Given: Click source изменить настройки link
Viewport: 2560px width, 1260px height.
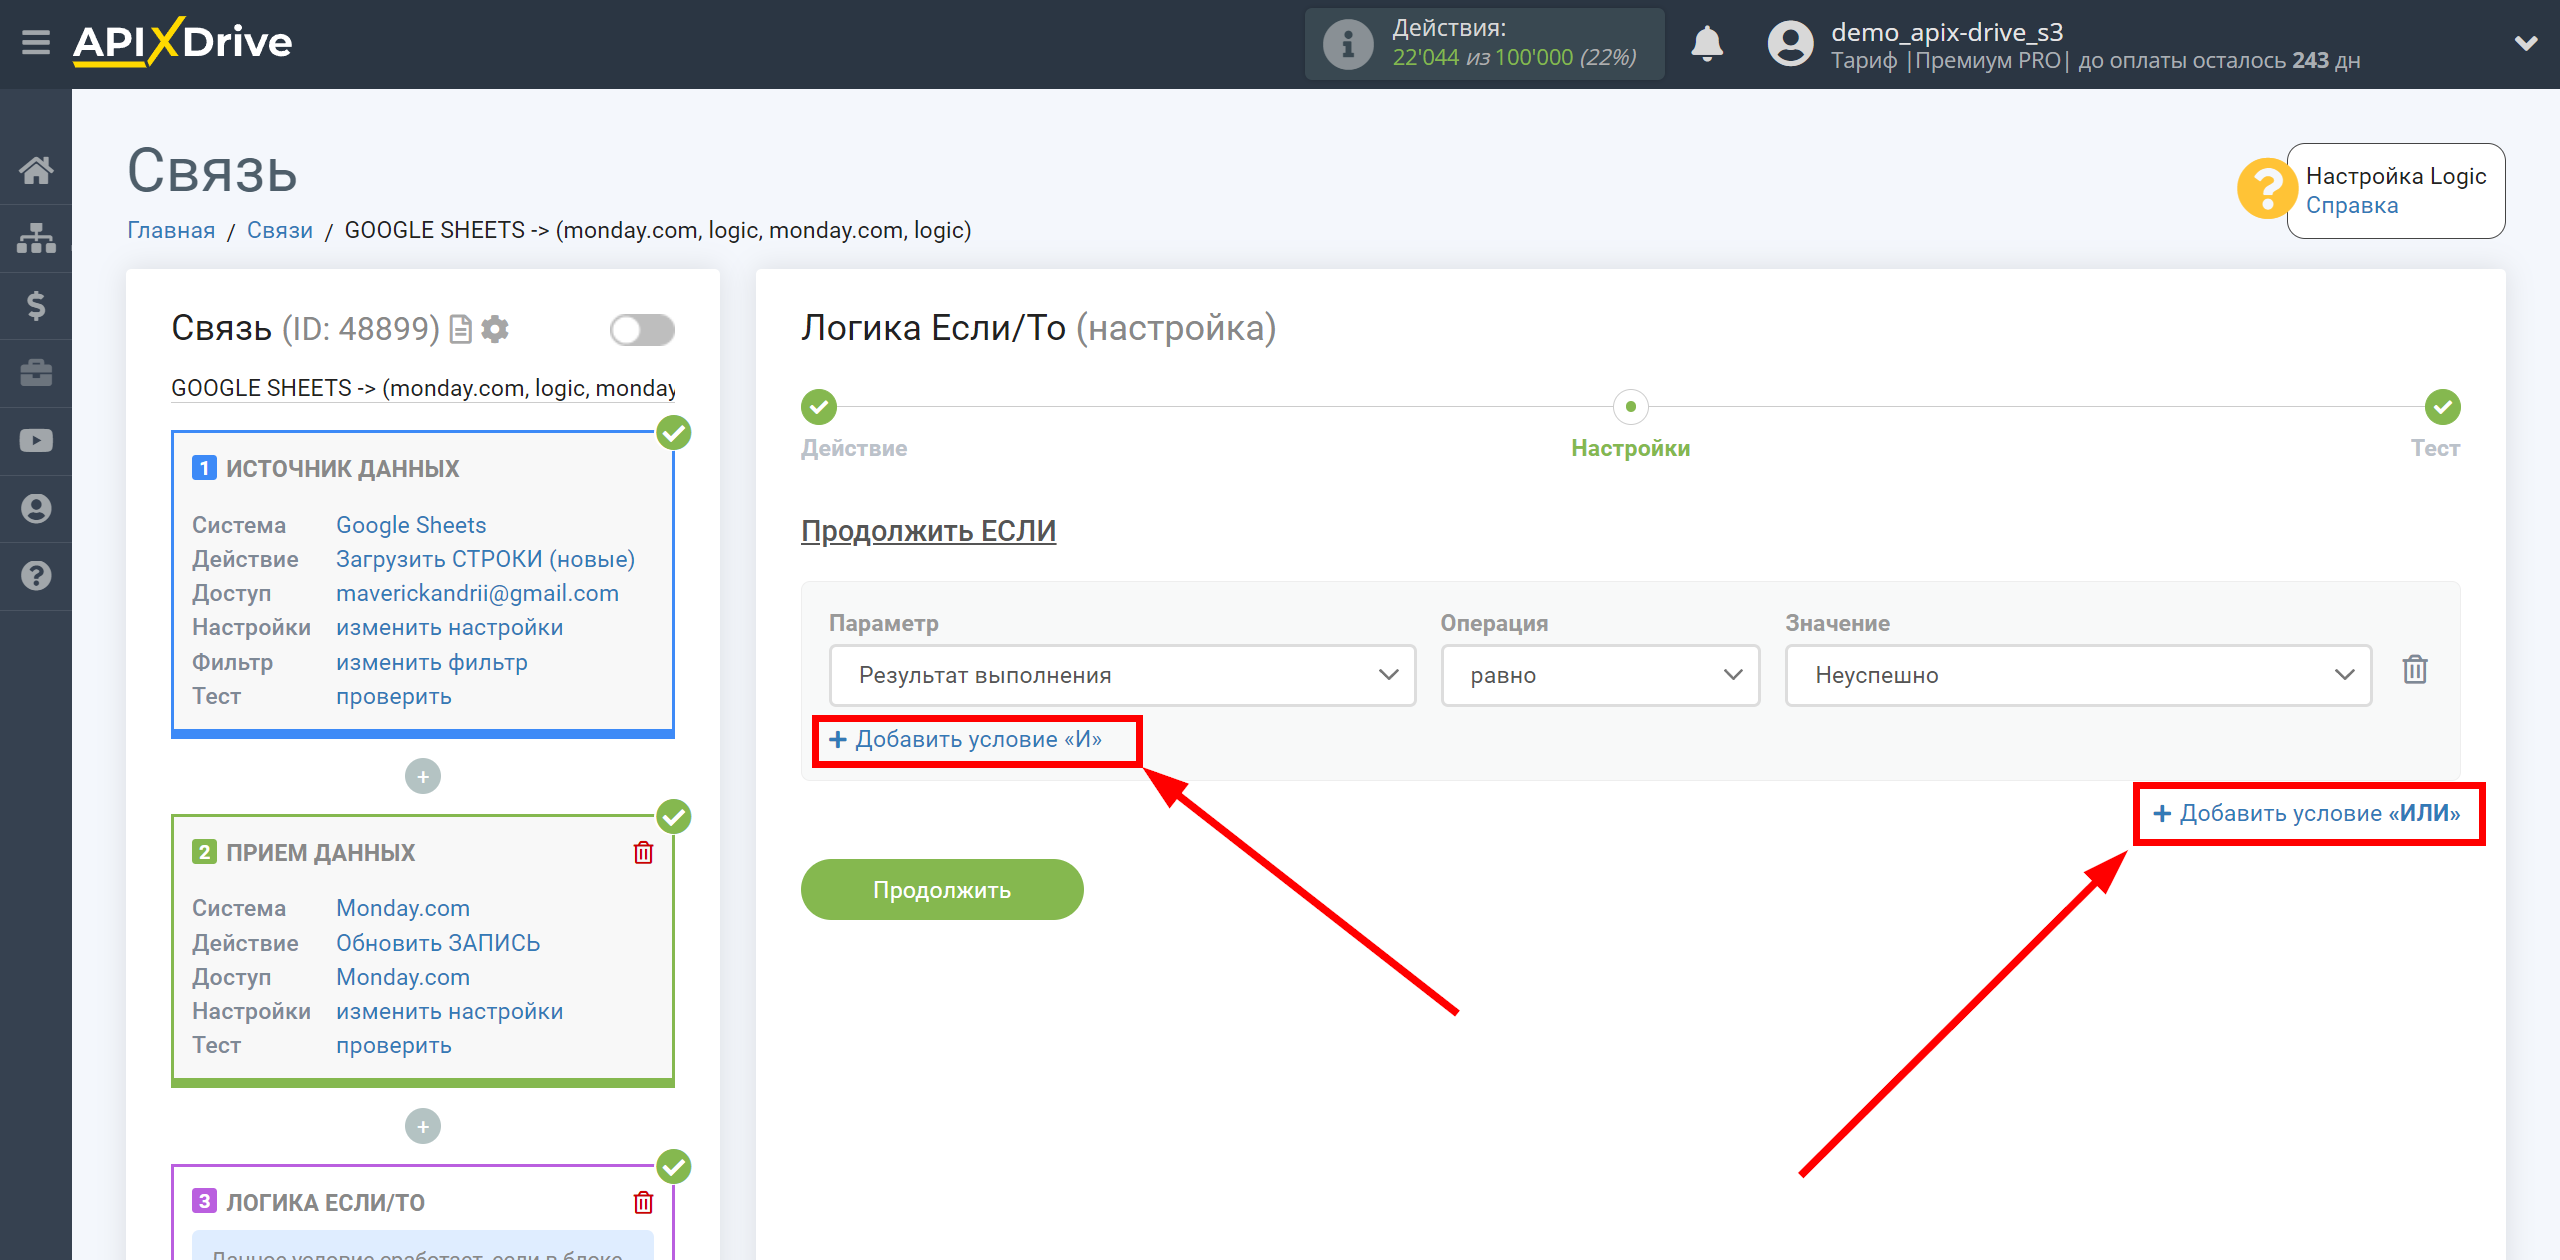Looking at the screenshot, I should (449, 627).
